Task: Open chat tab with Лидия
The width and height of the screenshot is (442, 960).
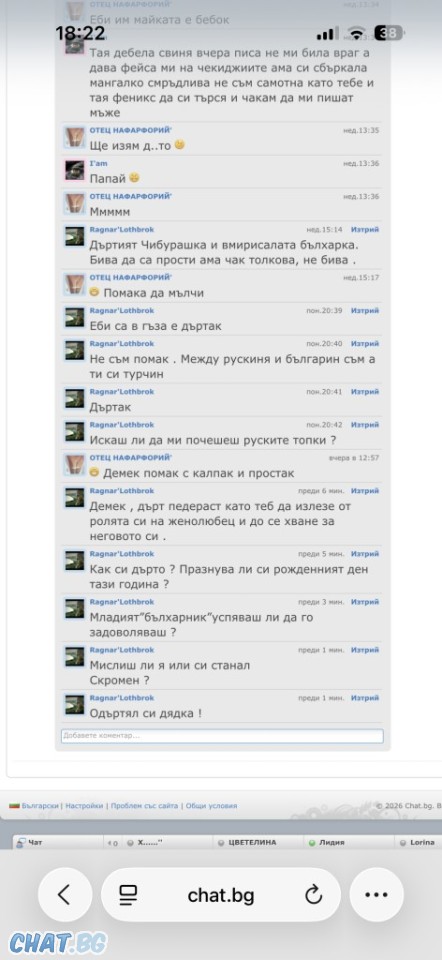Action: coord(331,842)
